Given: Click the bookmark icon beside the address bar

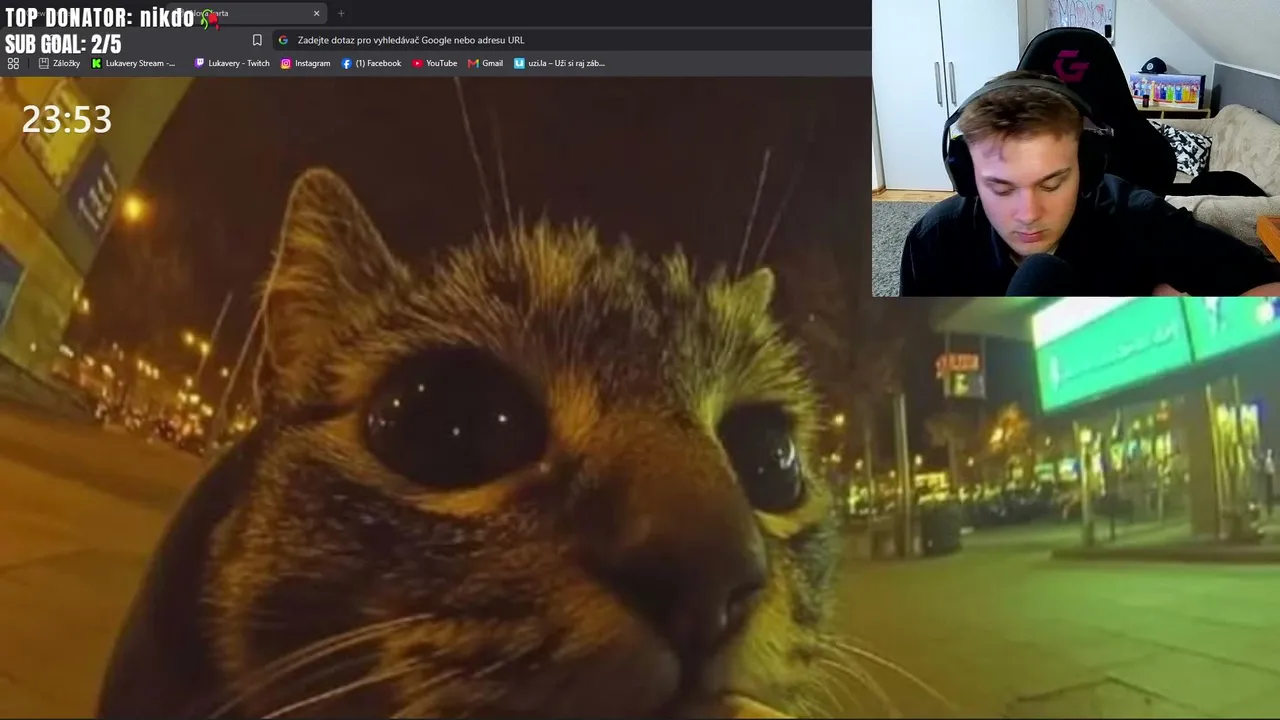Looking at the screenshot, I should pyautogui.click(x=257, y=40).
